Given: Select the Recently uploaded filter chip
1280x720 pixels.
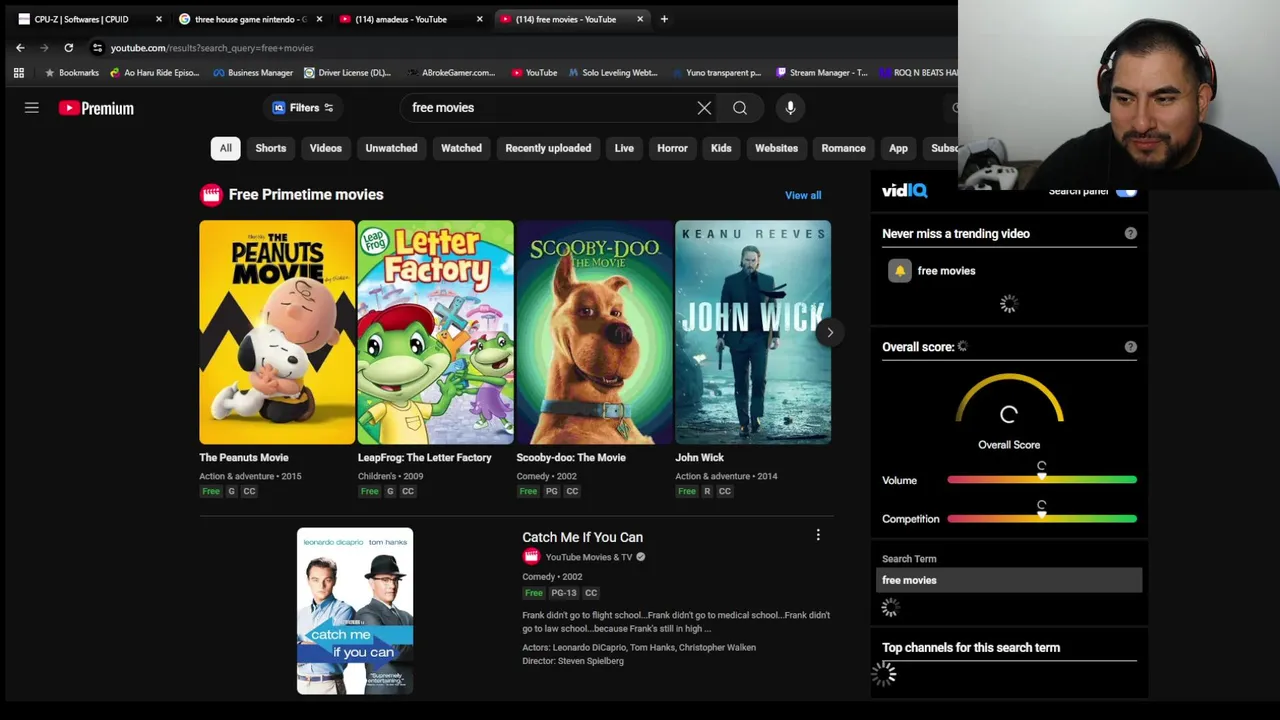Looking at the screenshot, I should [x=548, y=148].
